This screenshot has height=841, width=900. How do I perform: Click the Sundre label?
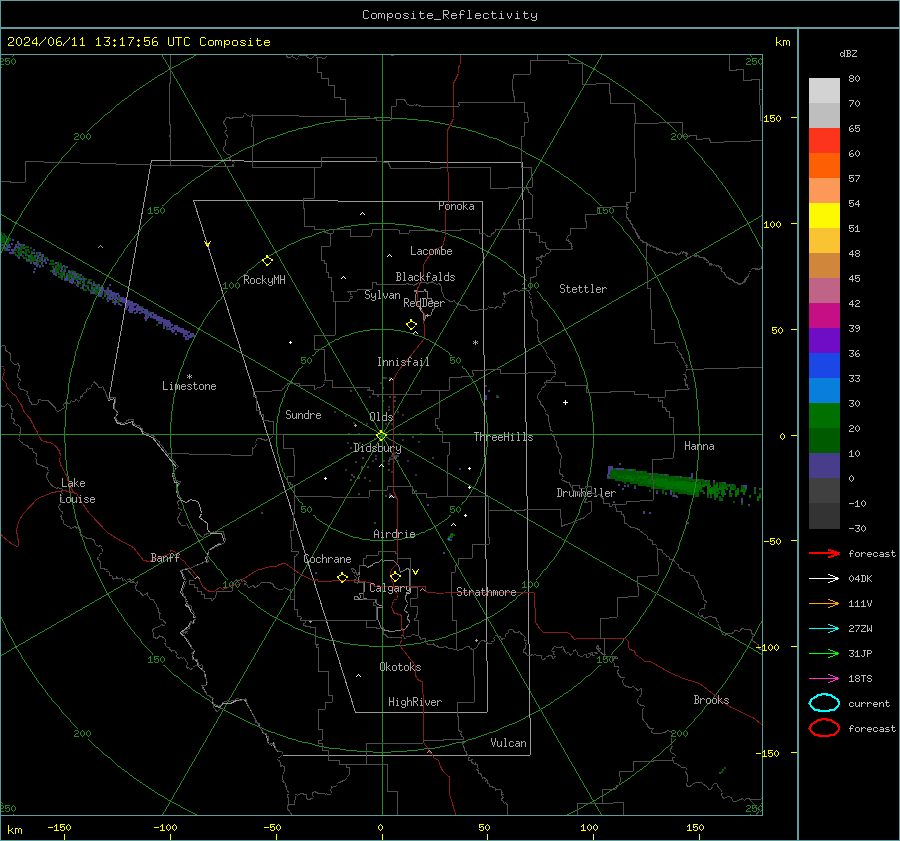[x=303, y=415]
